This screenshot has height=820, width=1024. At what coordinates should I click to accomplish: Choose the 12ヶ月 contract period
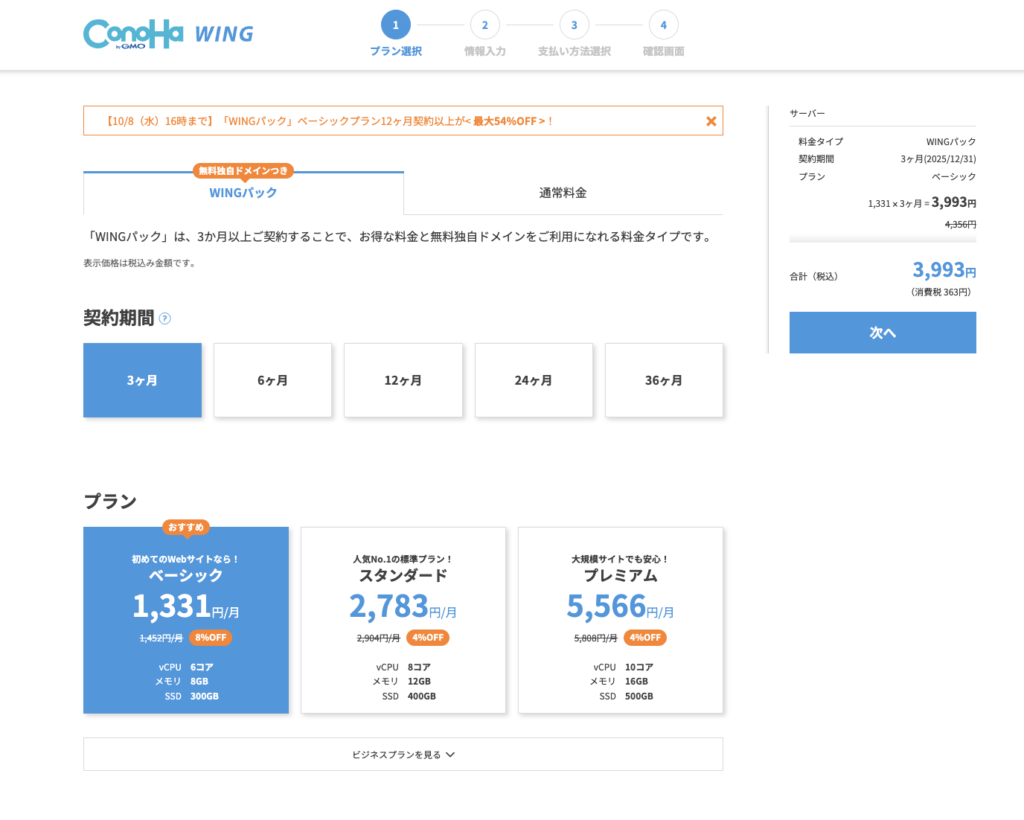pos(403,380)
